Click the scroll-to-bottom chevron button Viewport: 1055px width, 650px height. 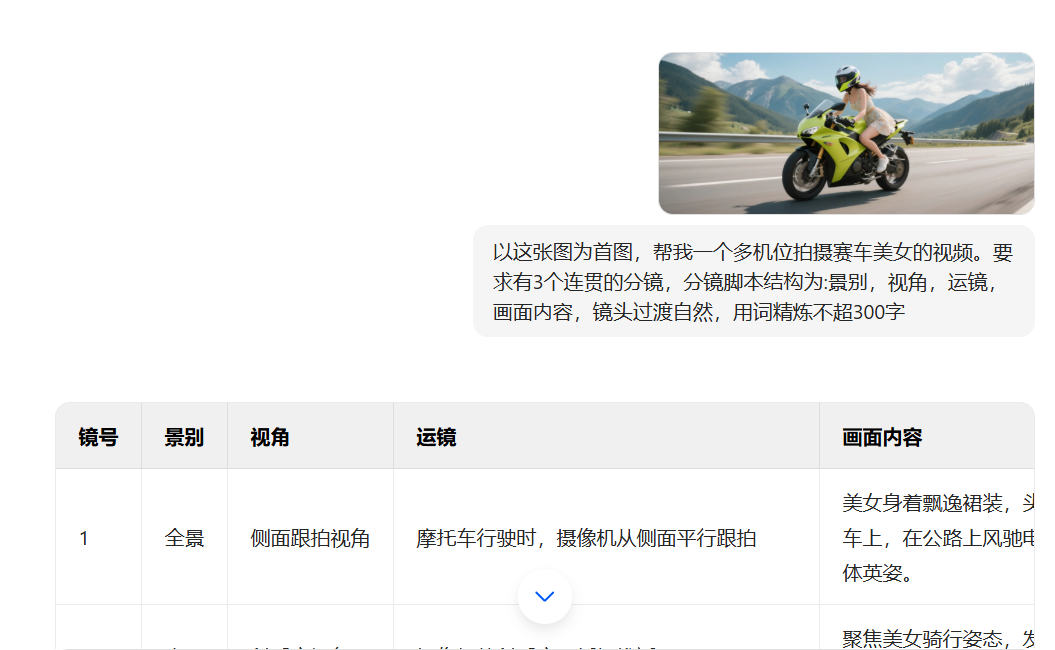[544, 596]
